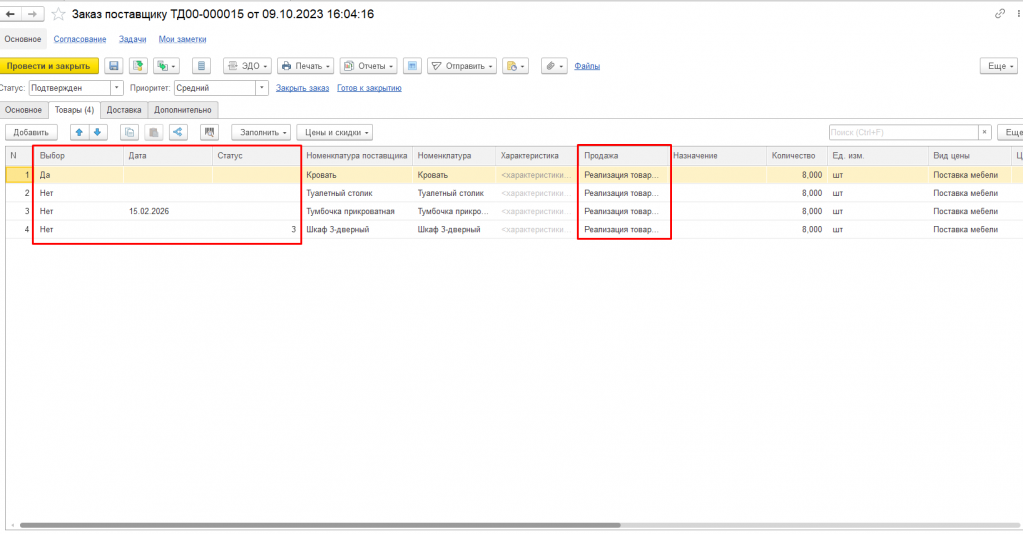Switch to the Доставка tab
The image size is (1023, 534).
124,110
